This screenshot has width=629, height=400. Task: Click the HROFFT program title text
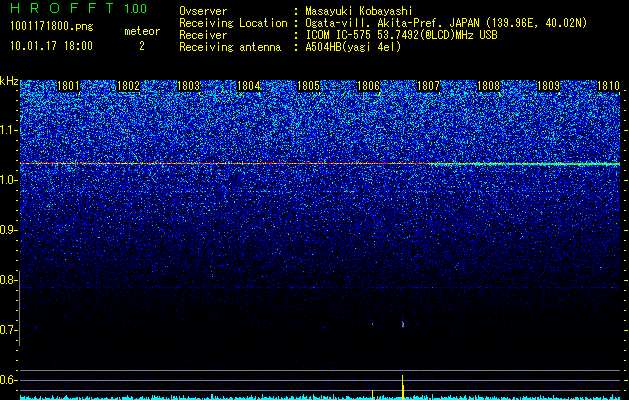(x=62, y=8)
